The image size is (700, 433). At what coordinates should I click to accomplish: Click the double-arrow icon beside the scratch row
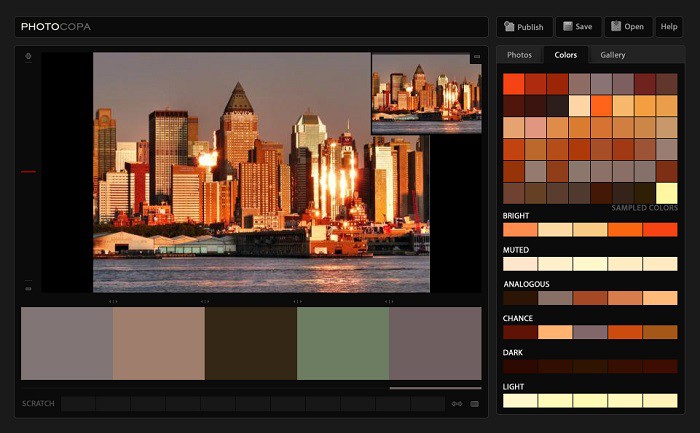(x=457, y=404)
